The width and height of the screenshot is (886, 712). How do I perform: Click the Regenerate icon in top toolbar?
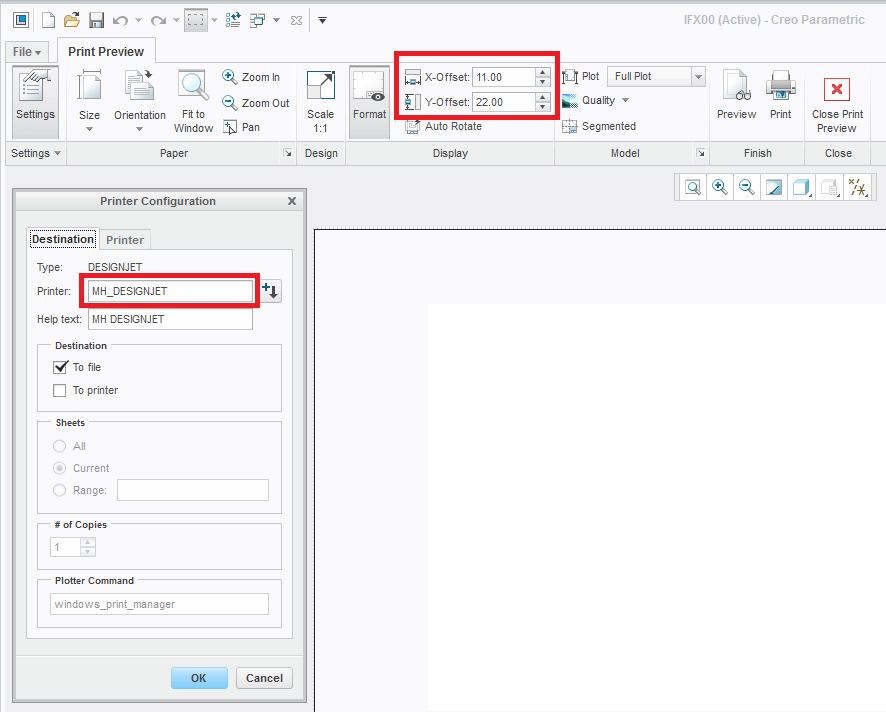click(233, 20)
